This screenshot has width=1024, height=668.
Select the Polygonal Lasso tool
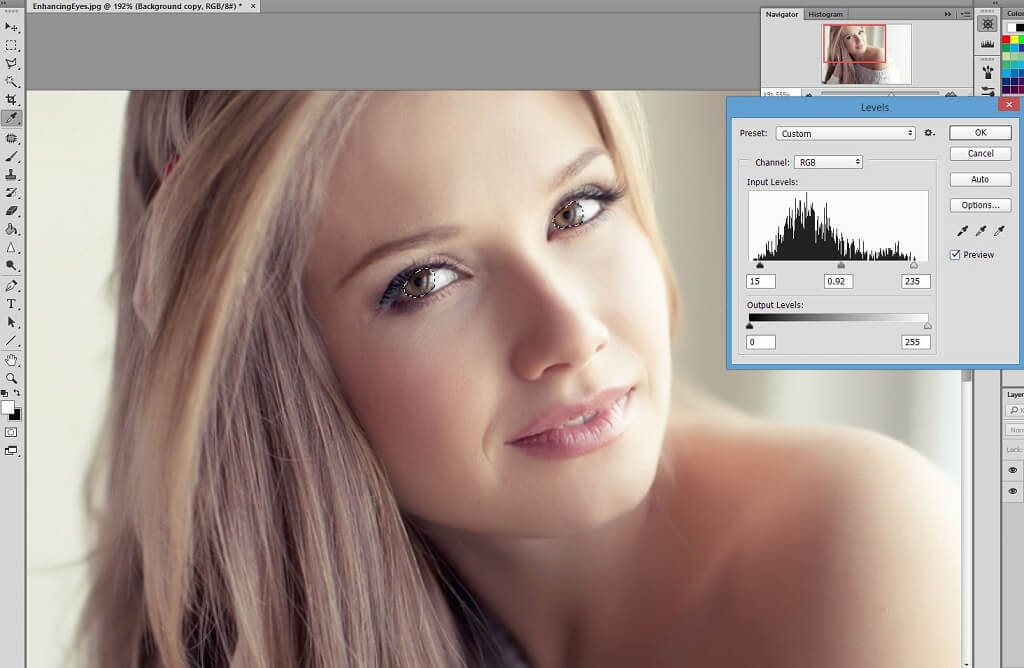(x=11, y=64)
